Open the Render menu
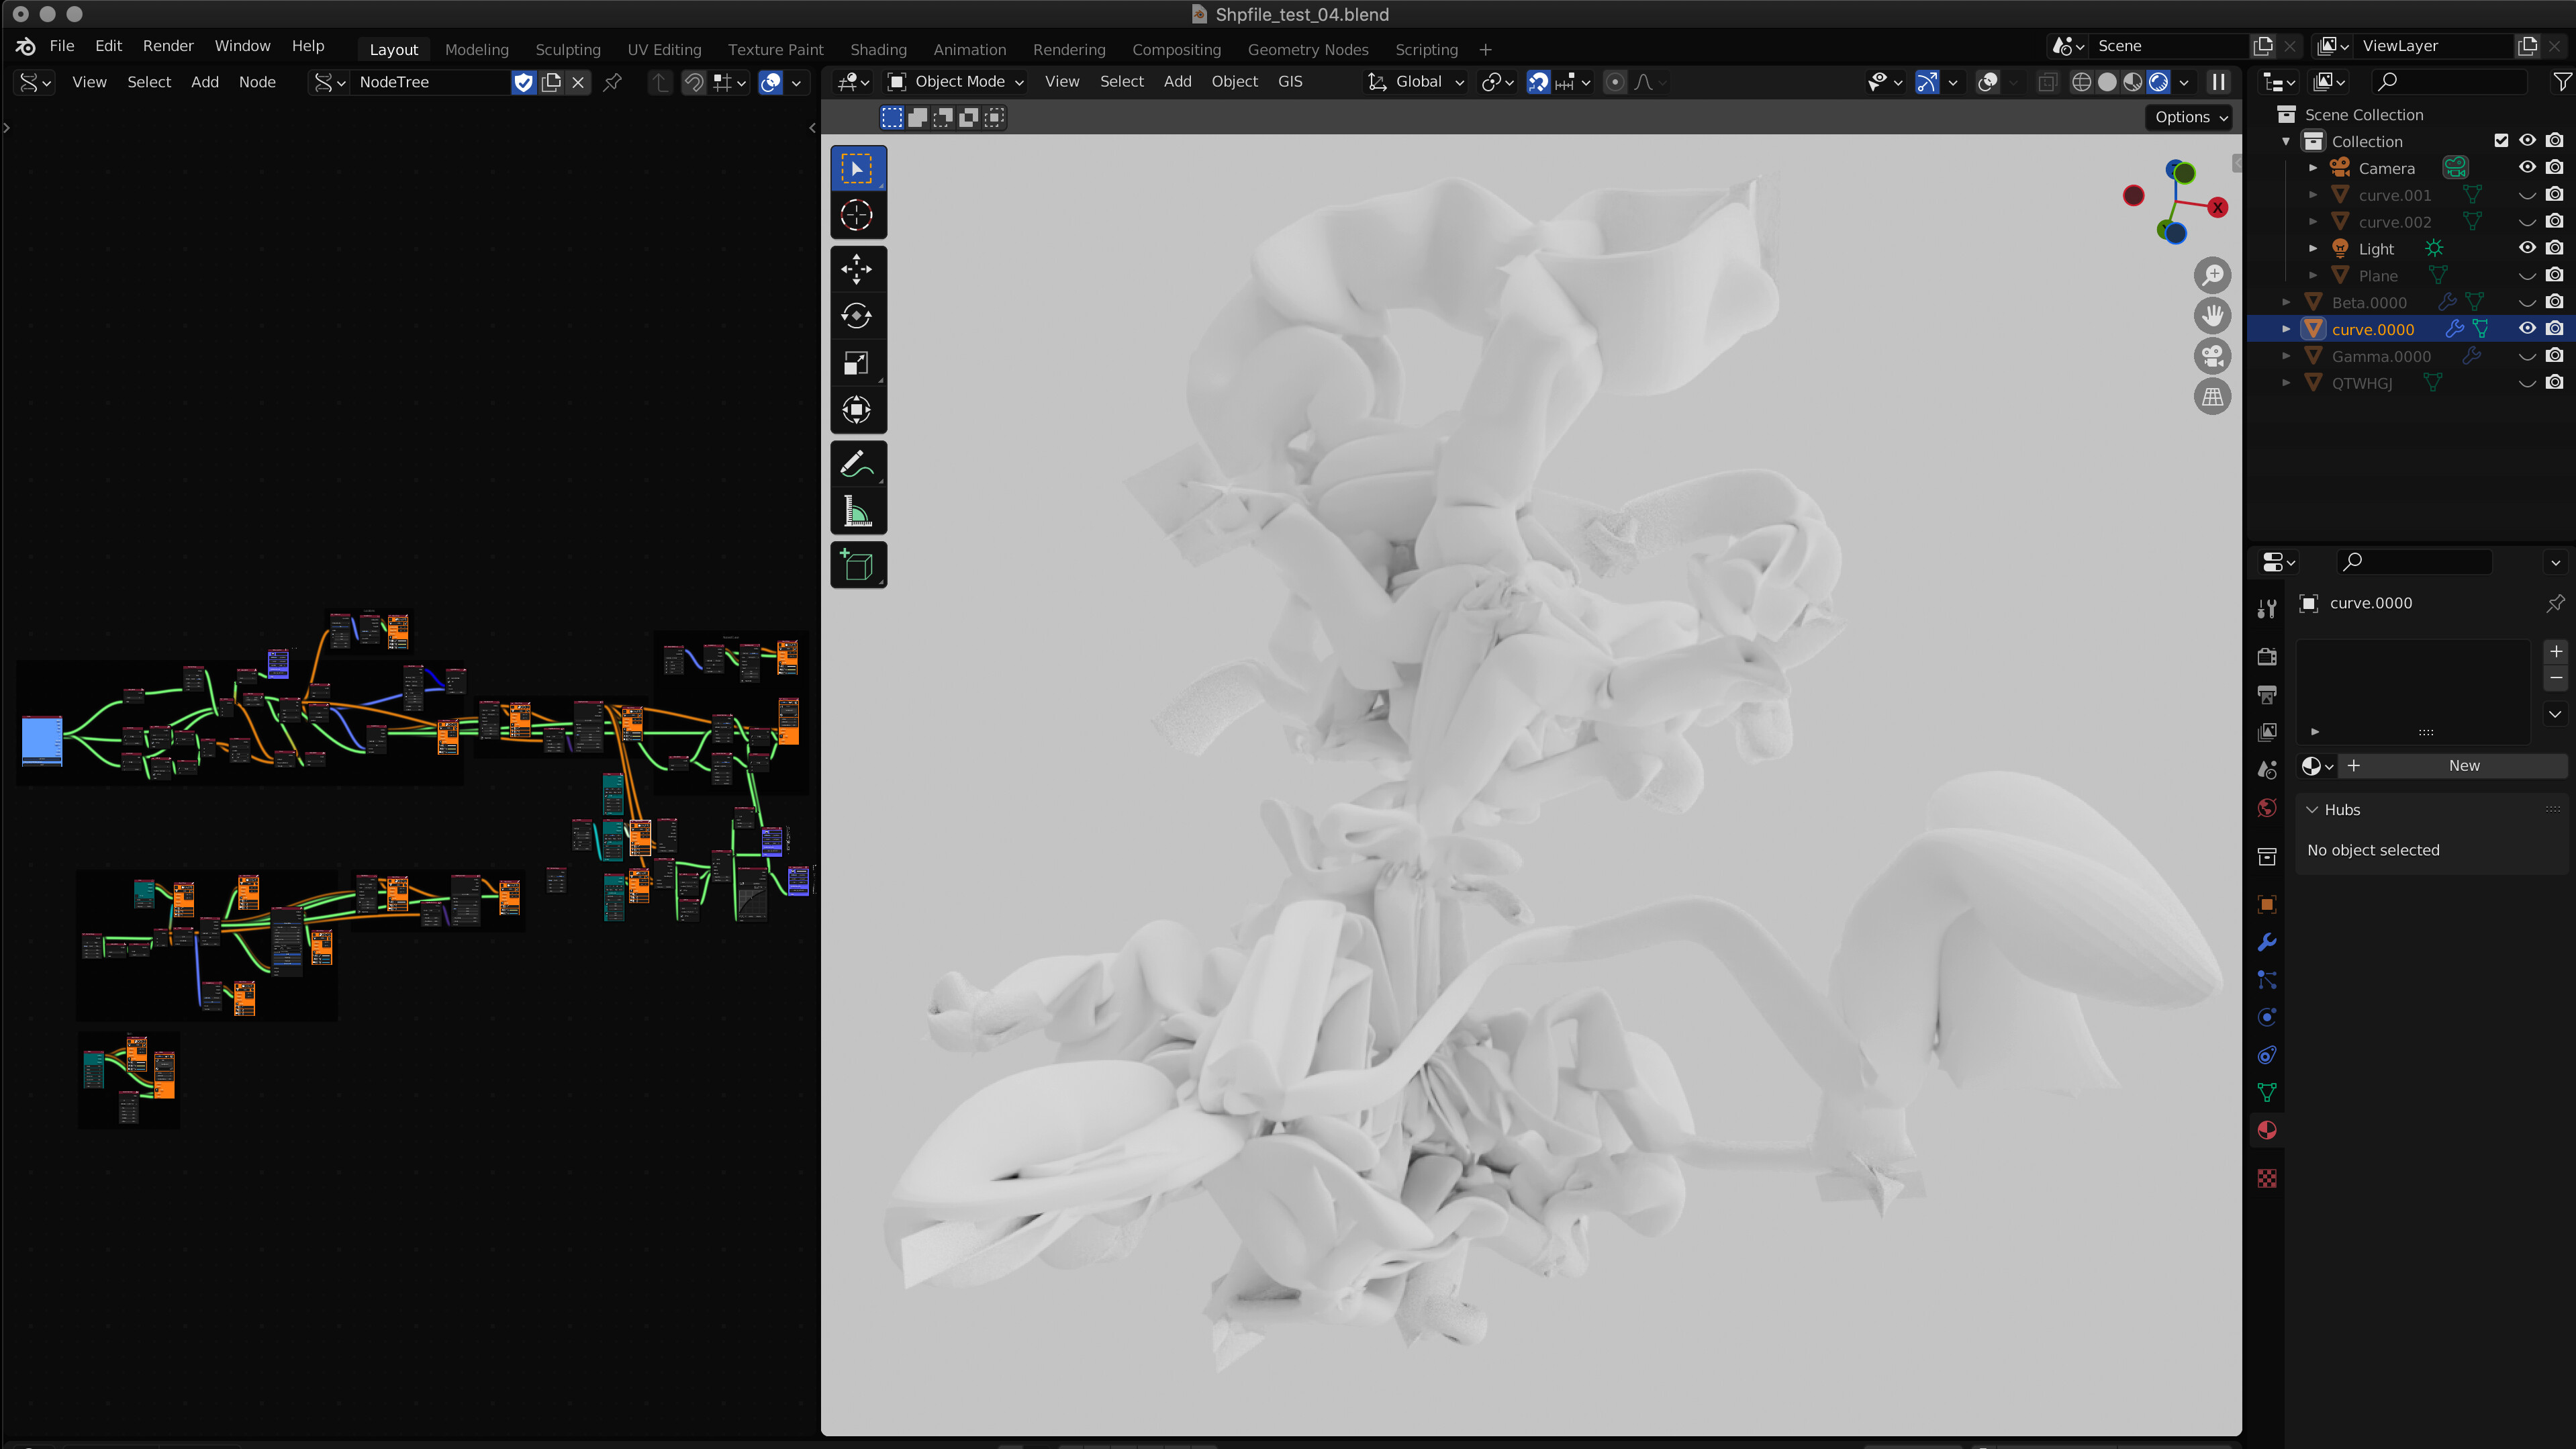The width and height of the screenshot is (2576, 1449). tap(167, 46)
